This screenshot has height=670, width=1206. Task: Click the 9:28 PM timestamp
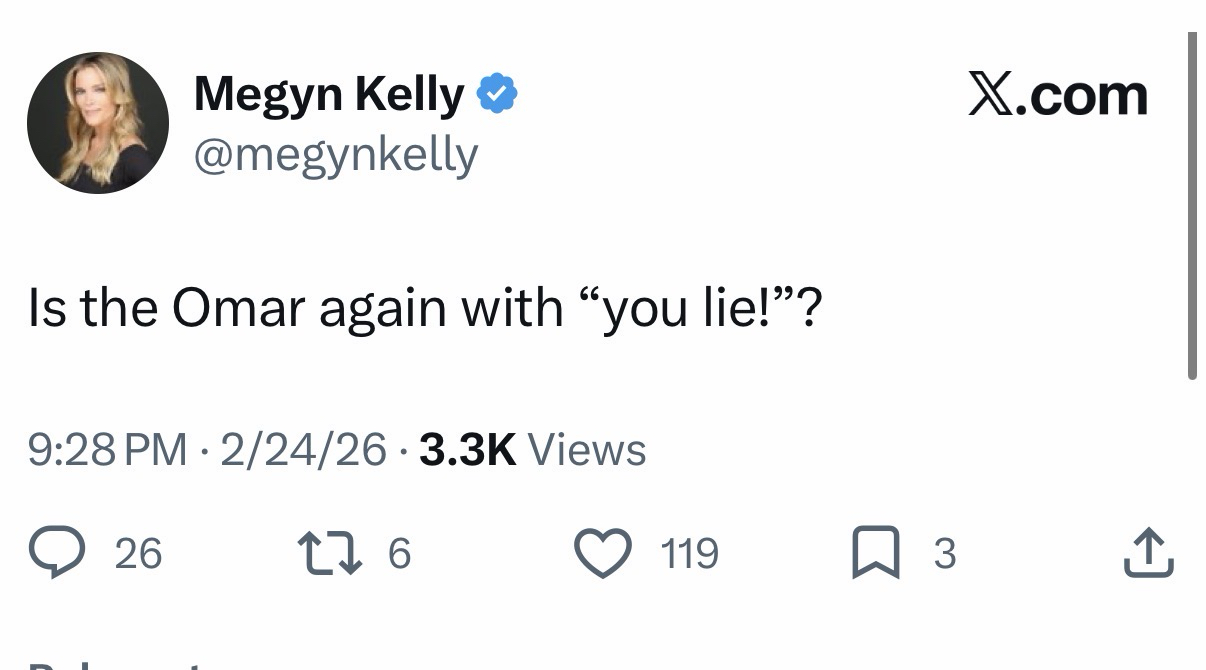107,450
